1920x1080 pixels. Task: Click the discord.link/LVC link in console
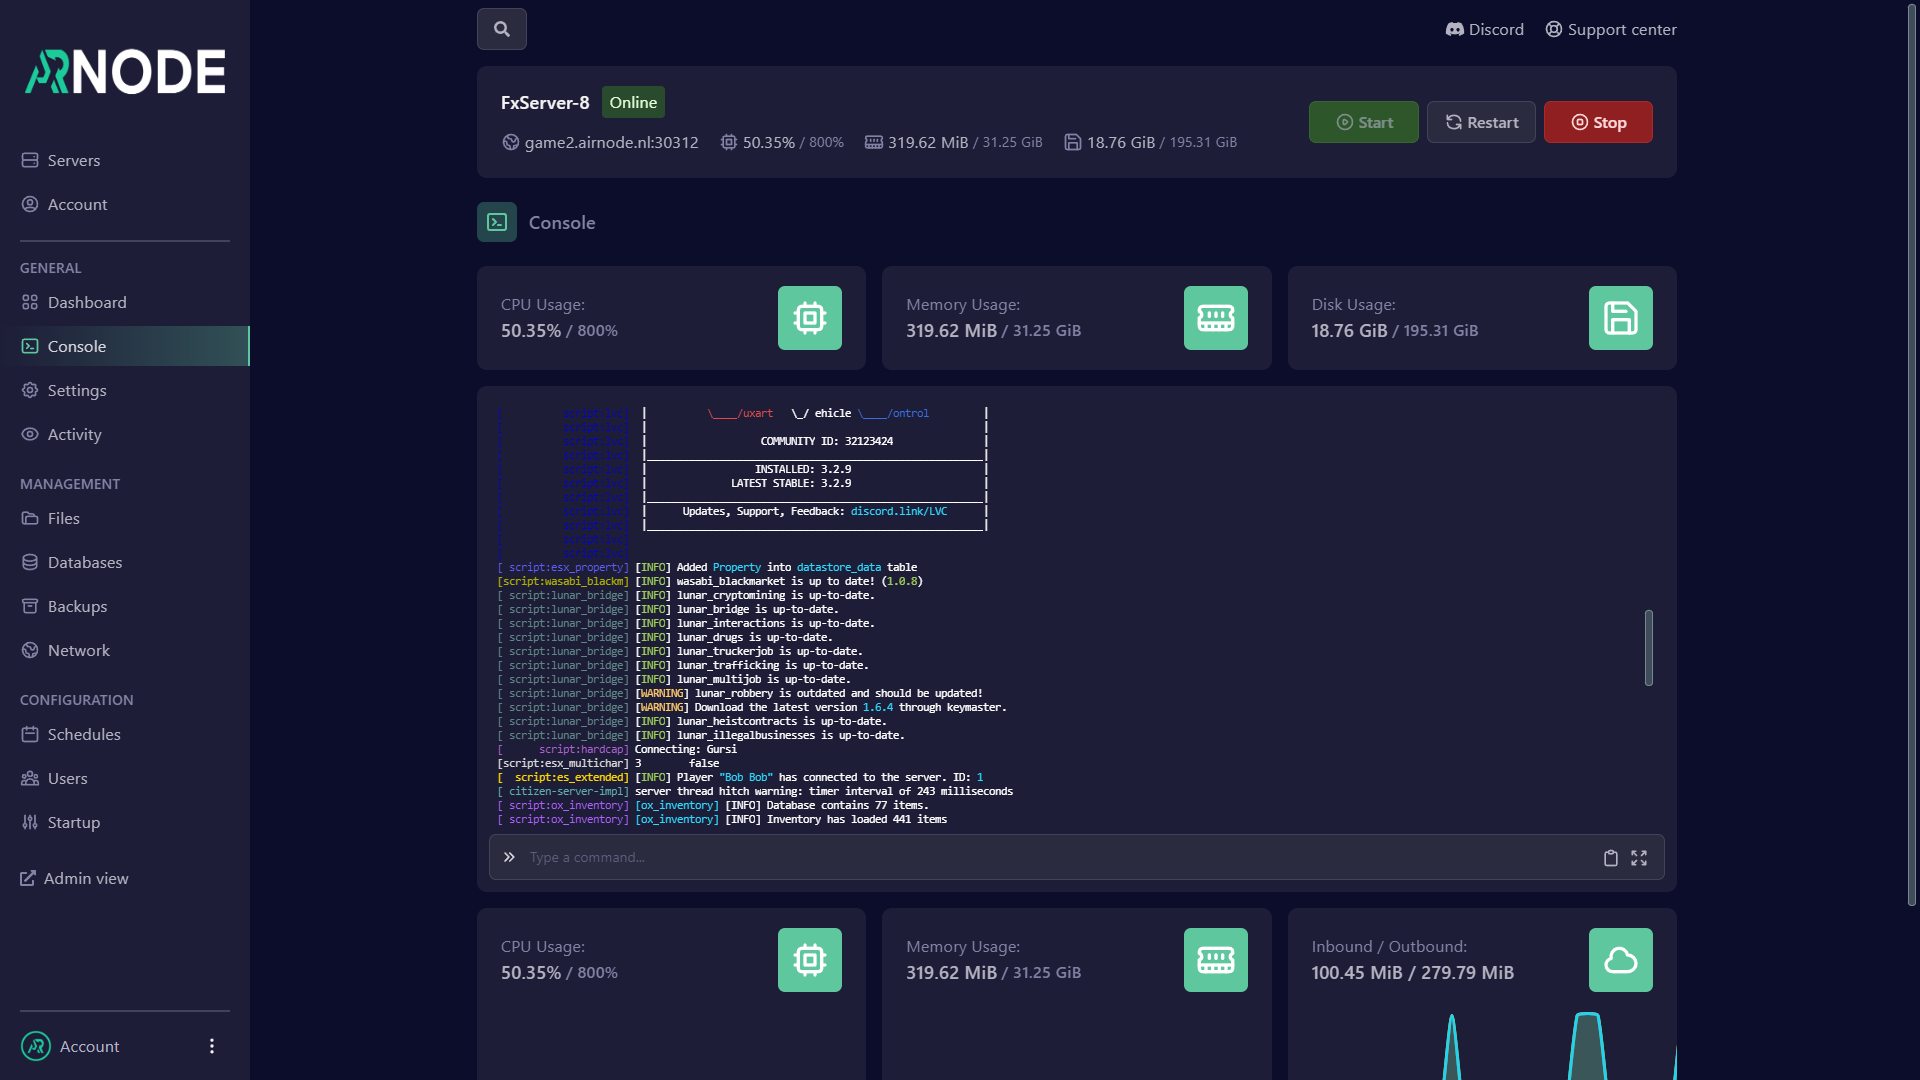[x=899, y=511]
